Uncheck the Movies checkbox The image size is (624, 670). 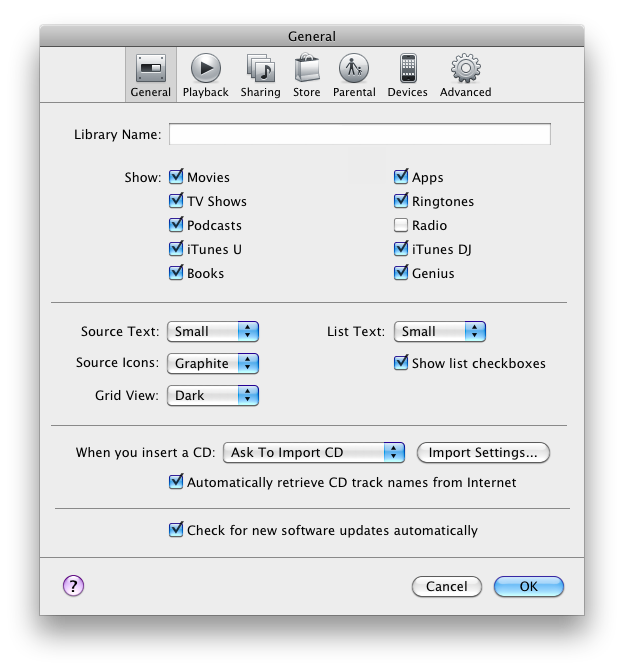point(176,176)
